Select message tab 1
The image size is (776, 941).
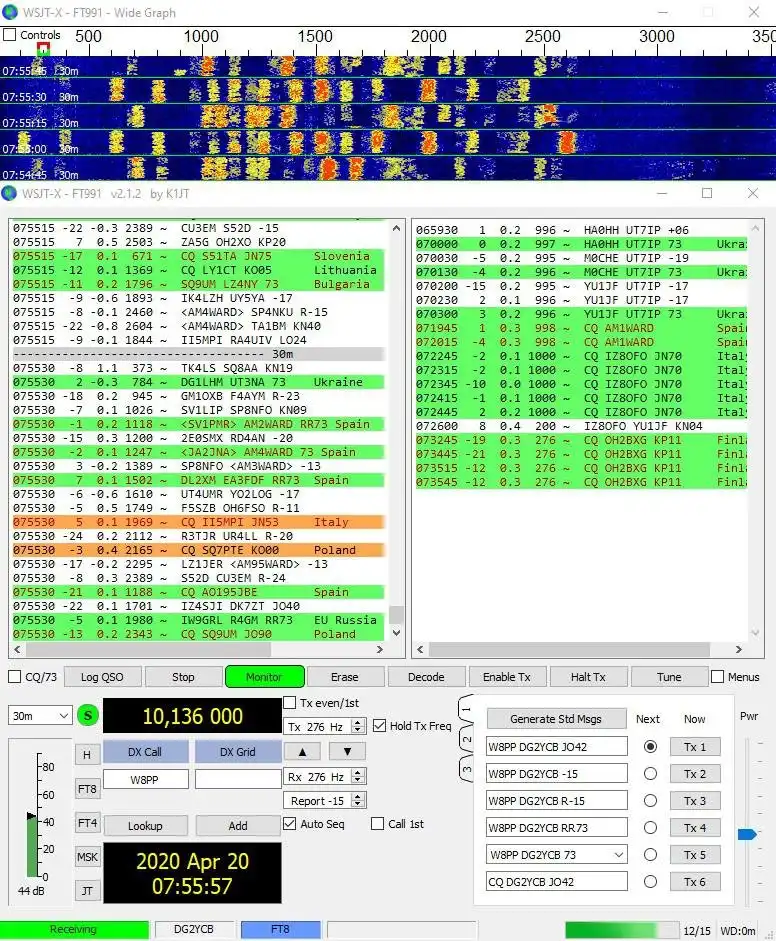tap(466, 709)
